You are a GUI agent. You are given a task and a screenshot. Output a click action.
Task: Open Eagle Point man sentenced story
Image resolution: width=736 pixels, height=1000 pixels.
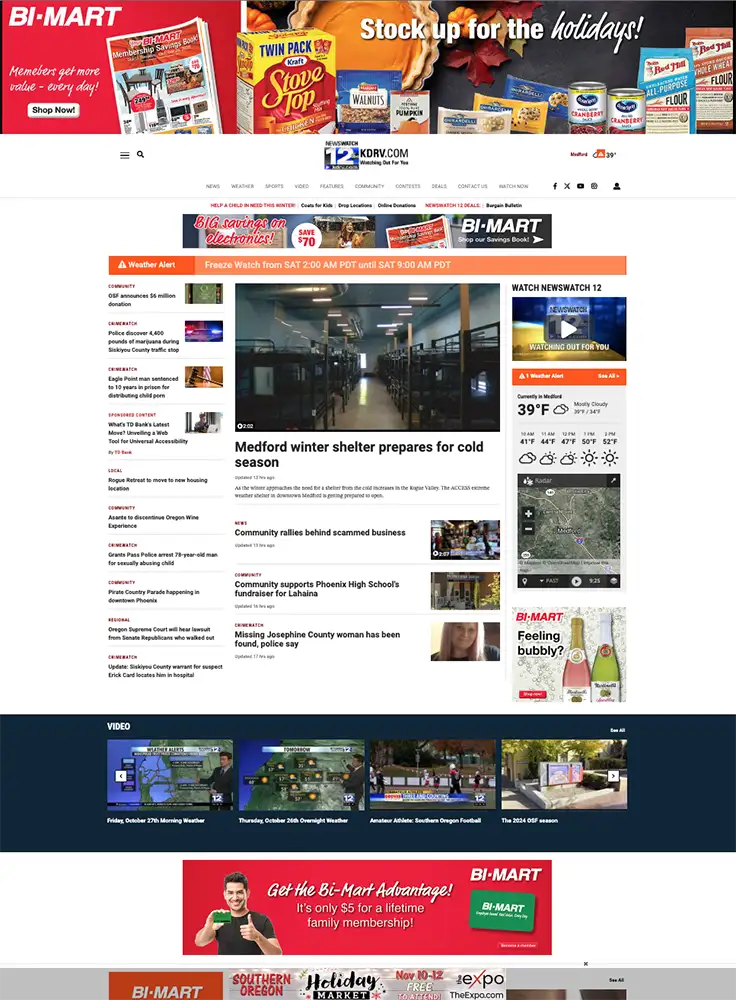144,387
